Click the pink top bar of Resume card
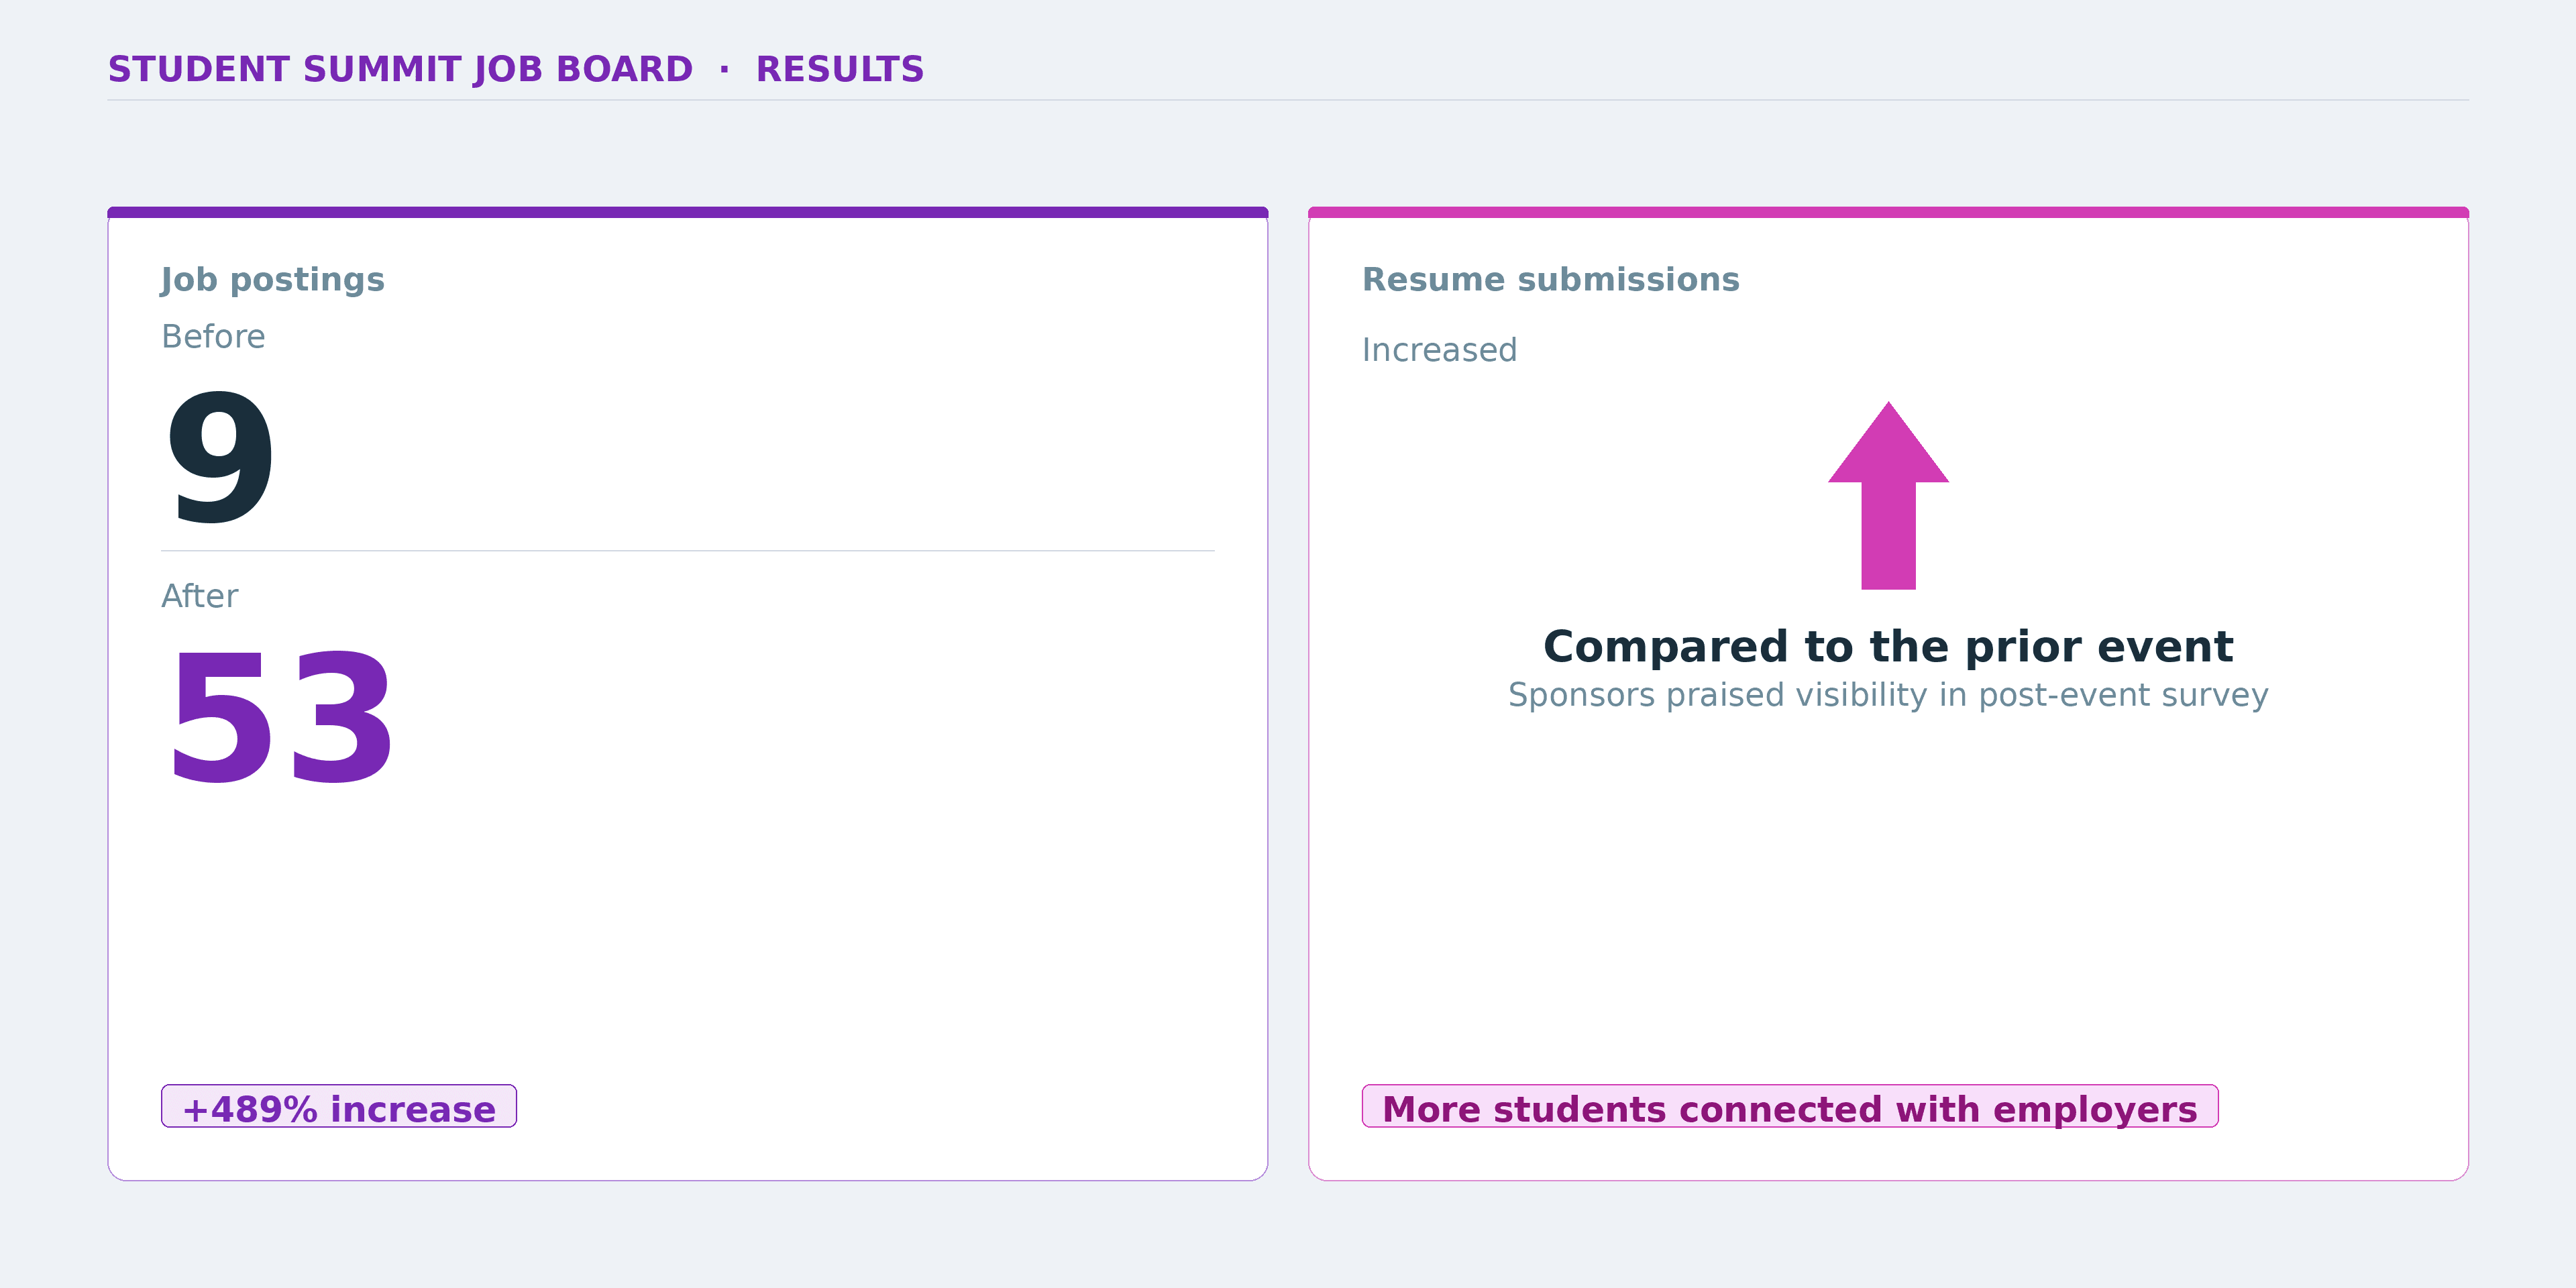 pyautogui.click(x=1888, y=212)
